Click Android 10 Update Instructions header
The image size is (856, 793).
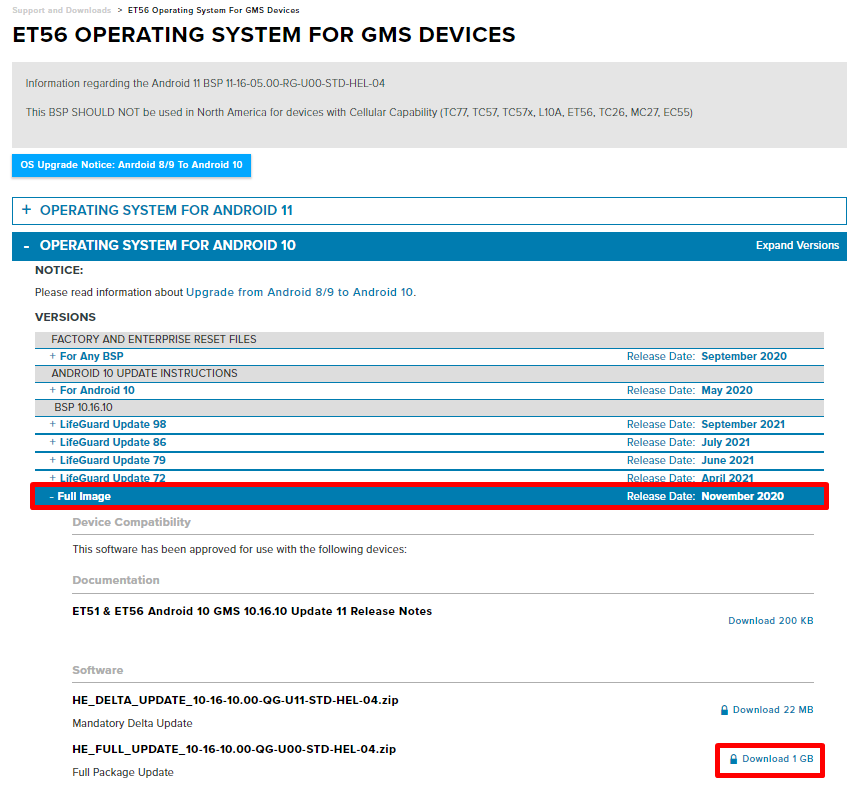[x=429, y=373]
